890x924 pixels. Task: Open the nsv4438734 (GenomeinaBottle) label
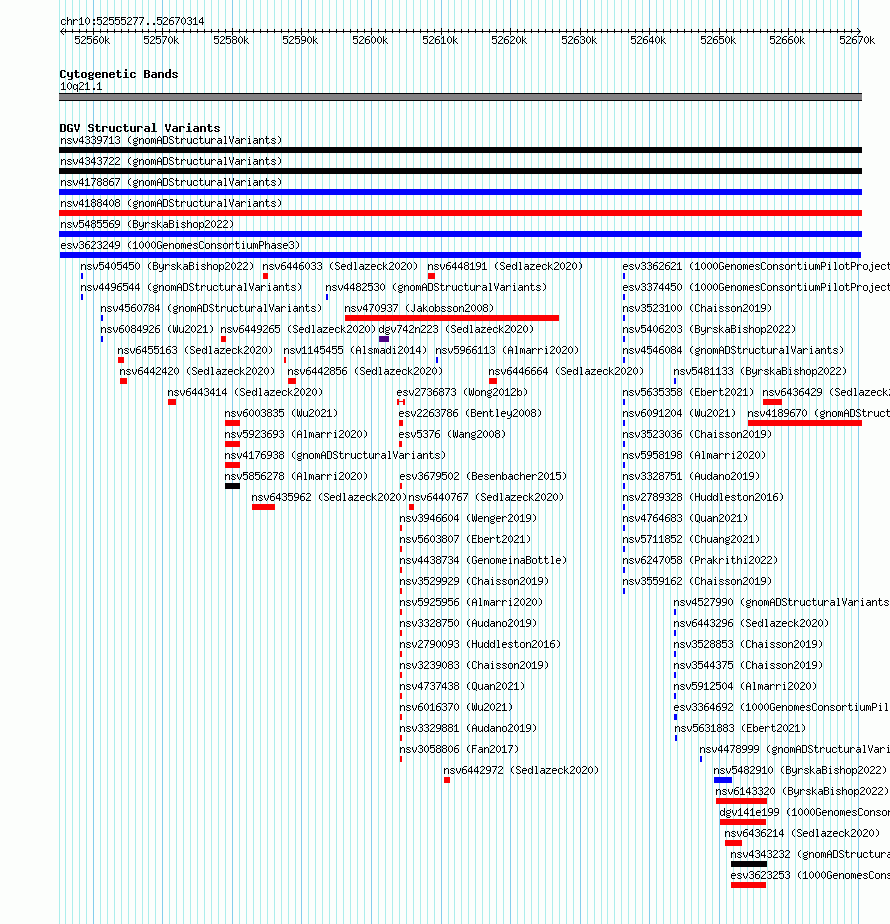coord(483,560)
